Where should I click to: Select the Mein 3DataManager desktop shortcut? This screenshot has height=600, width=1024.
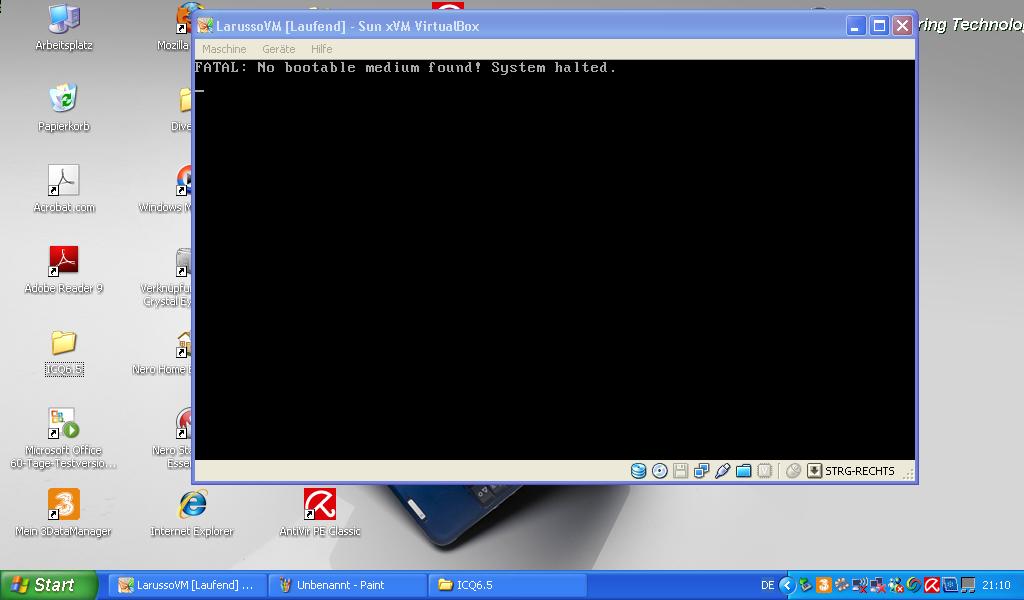[63, 513]
